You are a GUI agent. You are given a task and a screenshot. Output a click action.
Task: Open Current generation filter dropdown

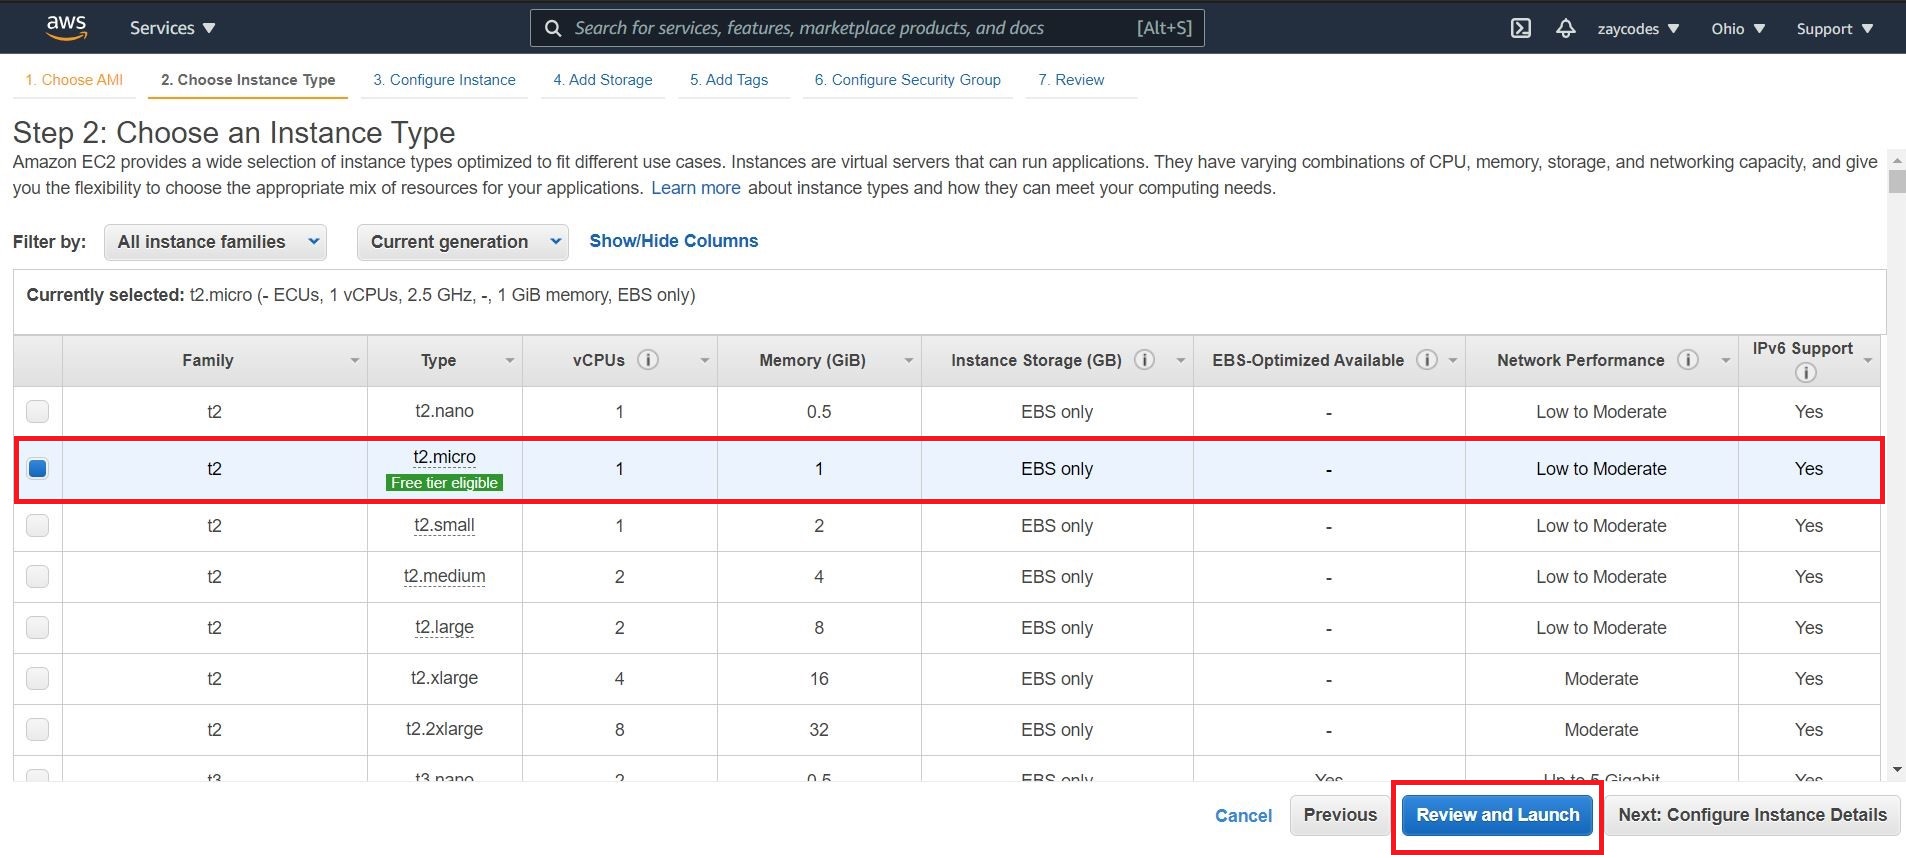[463, 242]
